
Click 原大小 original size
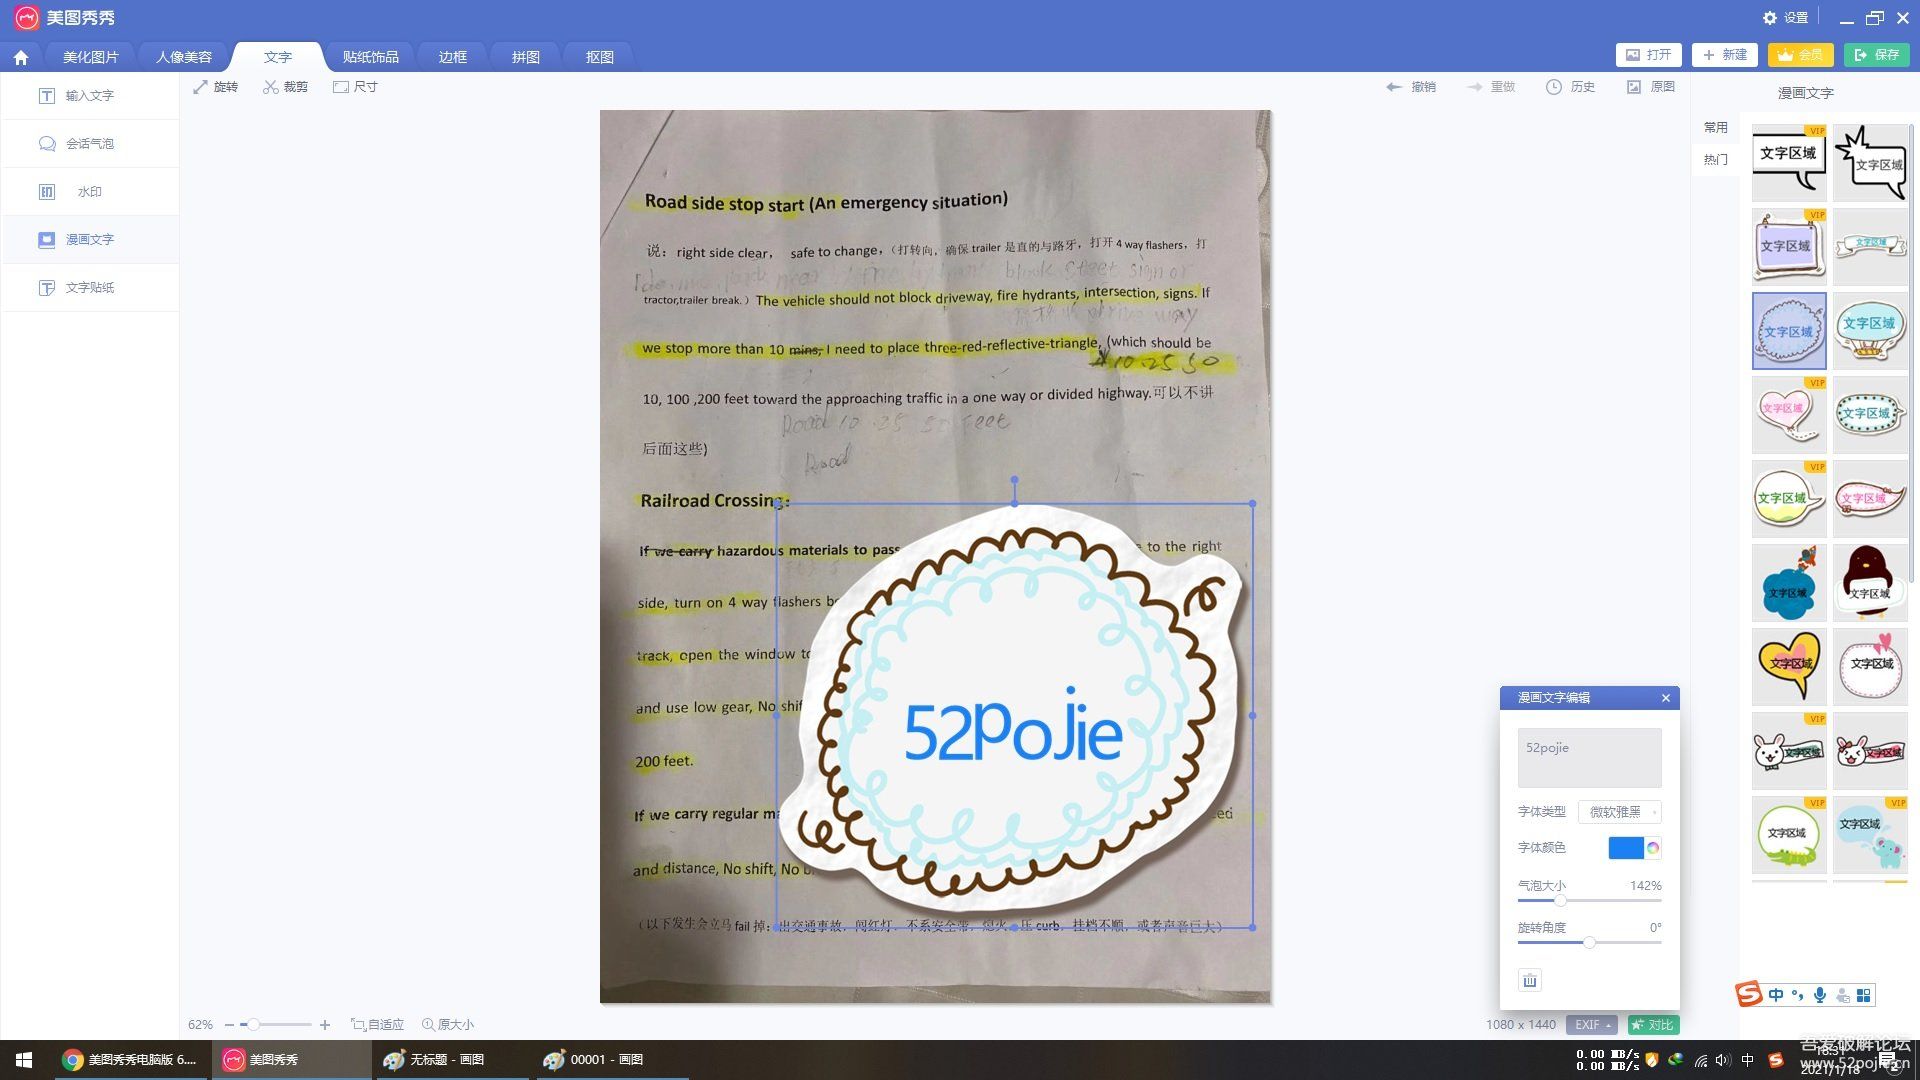pyautogui.click(x=448, y=1025)
